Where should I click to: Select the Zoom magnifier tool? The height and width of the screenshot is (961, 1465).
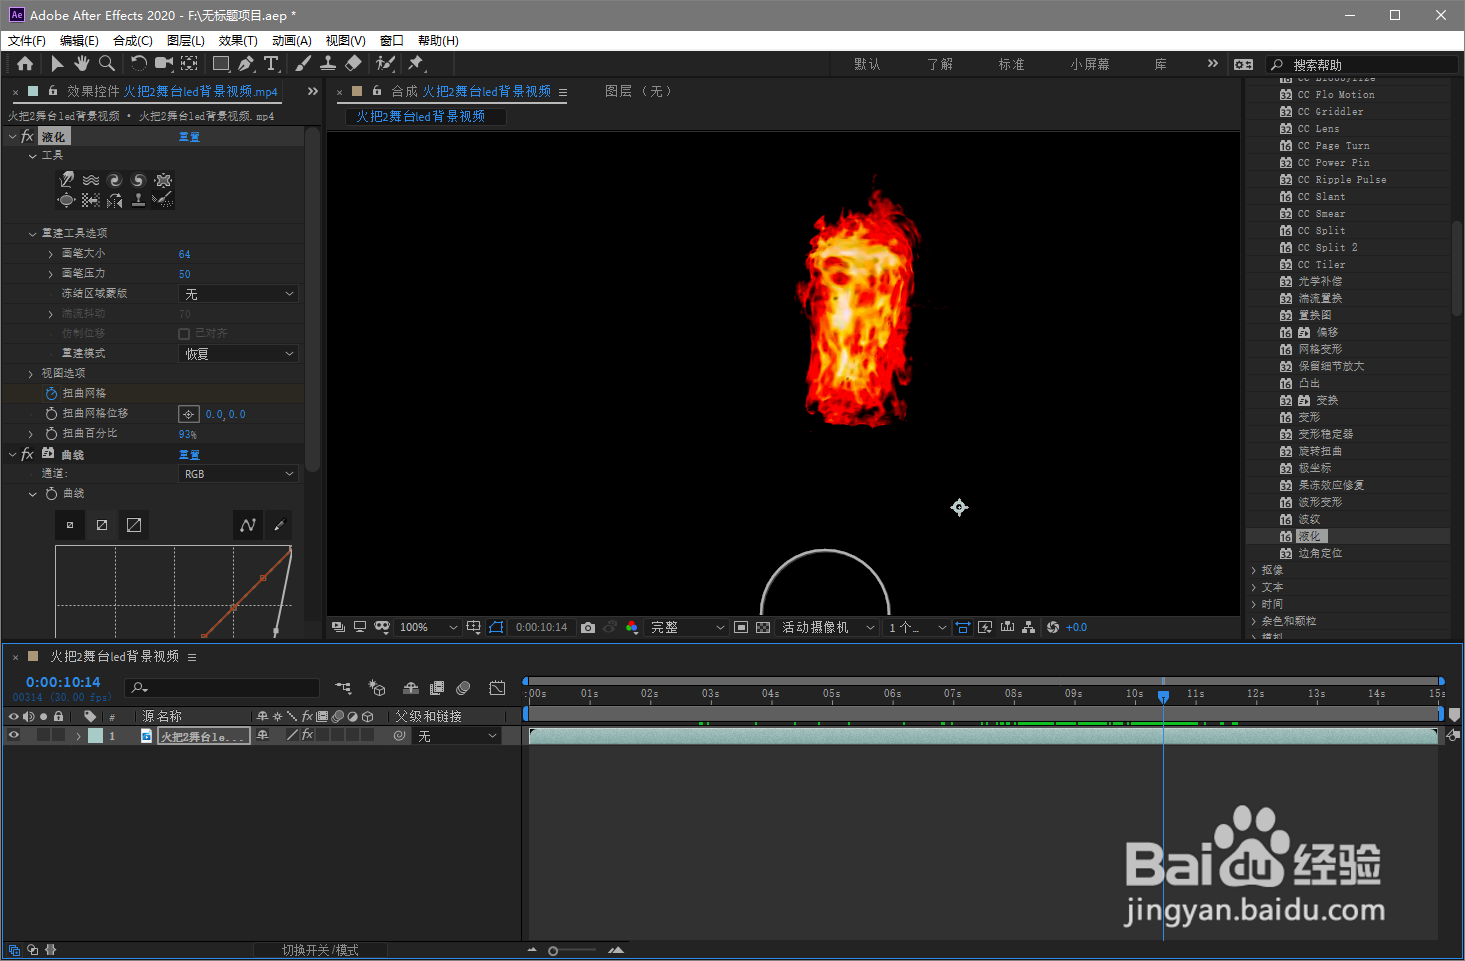coord(106,63)
